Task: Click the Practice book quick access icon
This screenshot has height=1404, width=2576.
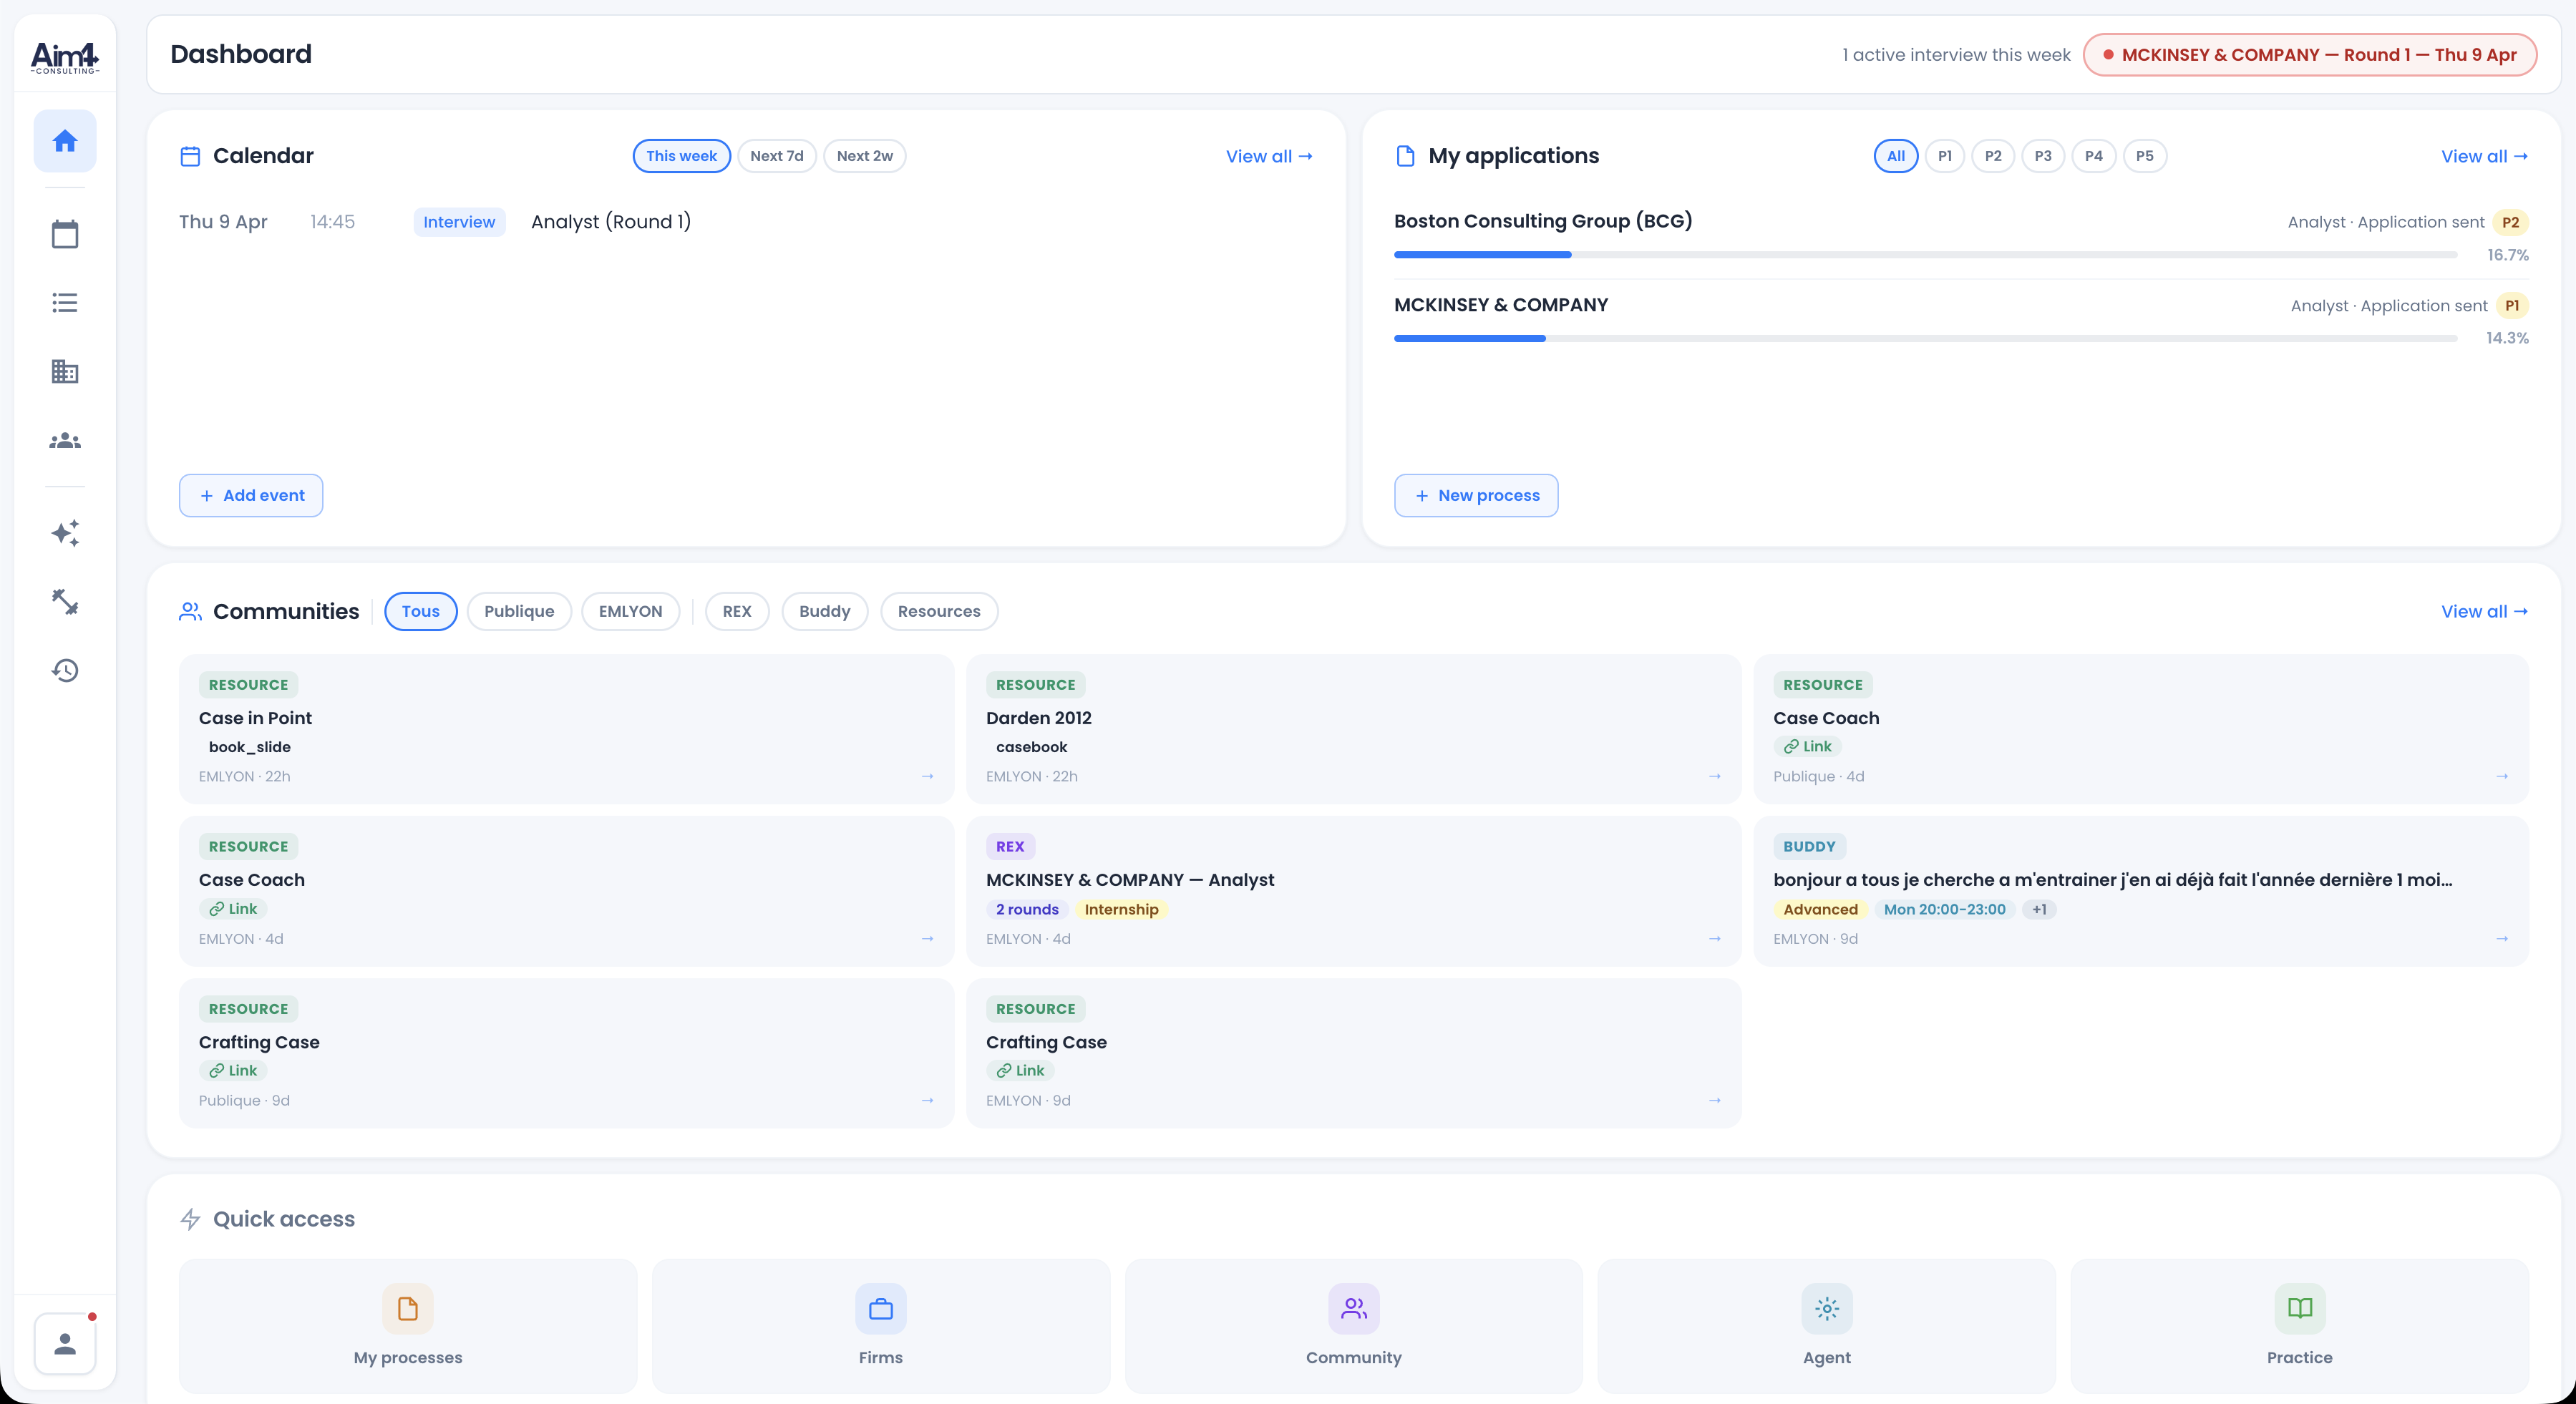Action: click(x=2300, y=1309)
